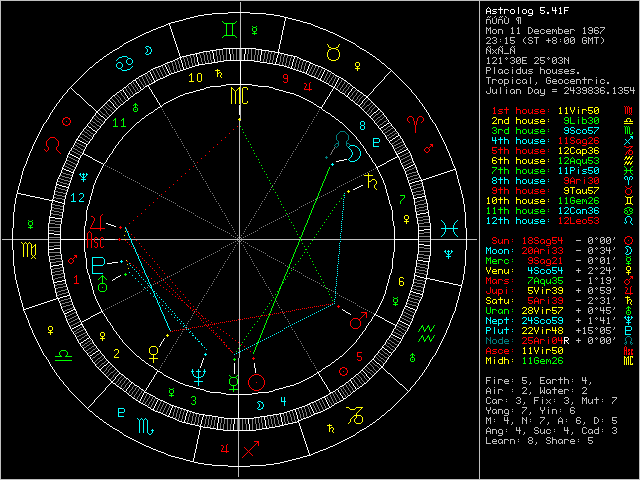The height and width of the screenshot is (480, 640).
Task: Click the Node position 25Ari04R
Action: click(x=544, y=341)
